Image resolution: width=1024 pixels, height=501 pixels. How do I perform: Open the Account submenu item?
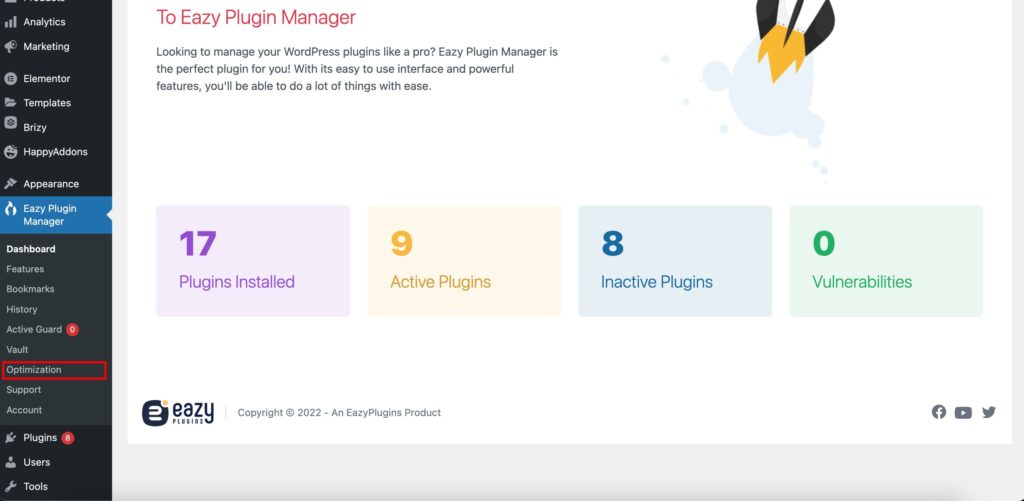coord(24,410)
